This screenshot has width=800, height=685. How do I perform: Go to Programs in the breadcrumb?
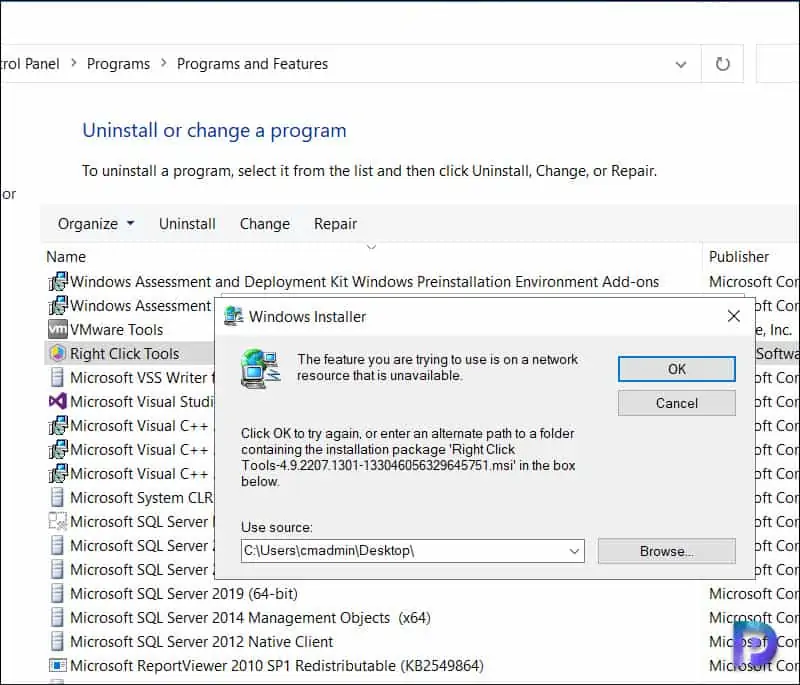pos(118,64)
